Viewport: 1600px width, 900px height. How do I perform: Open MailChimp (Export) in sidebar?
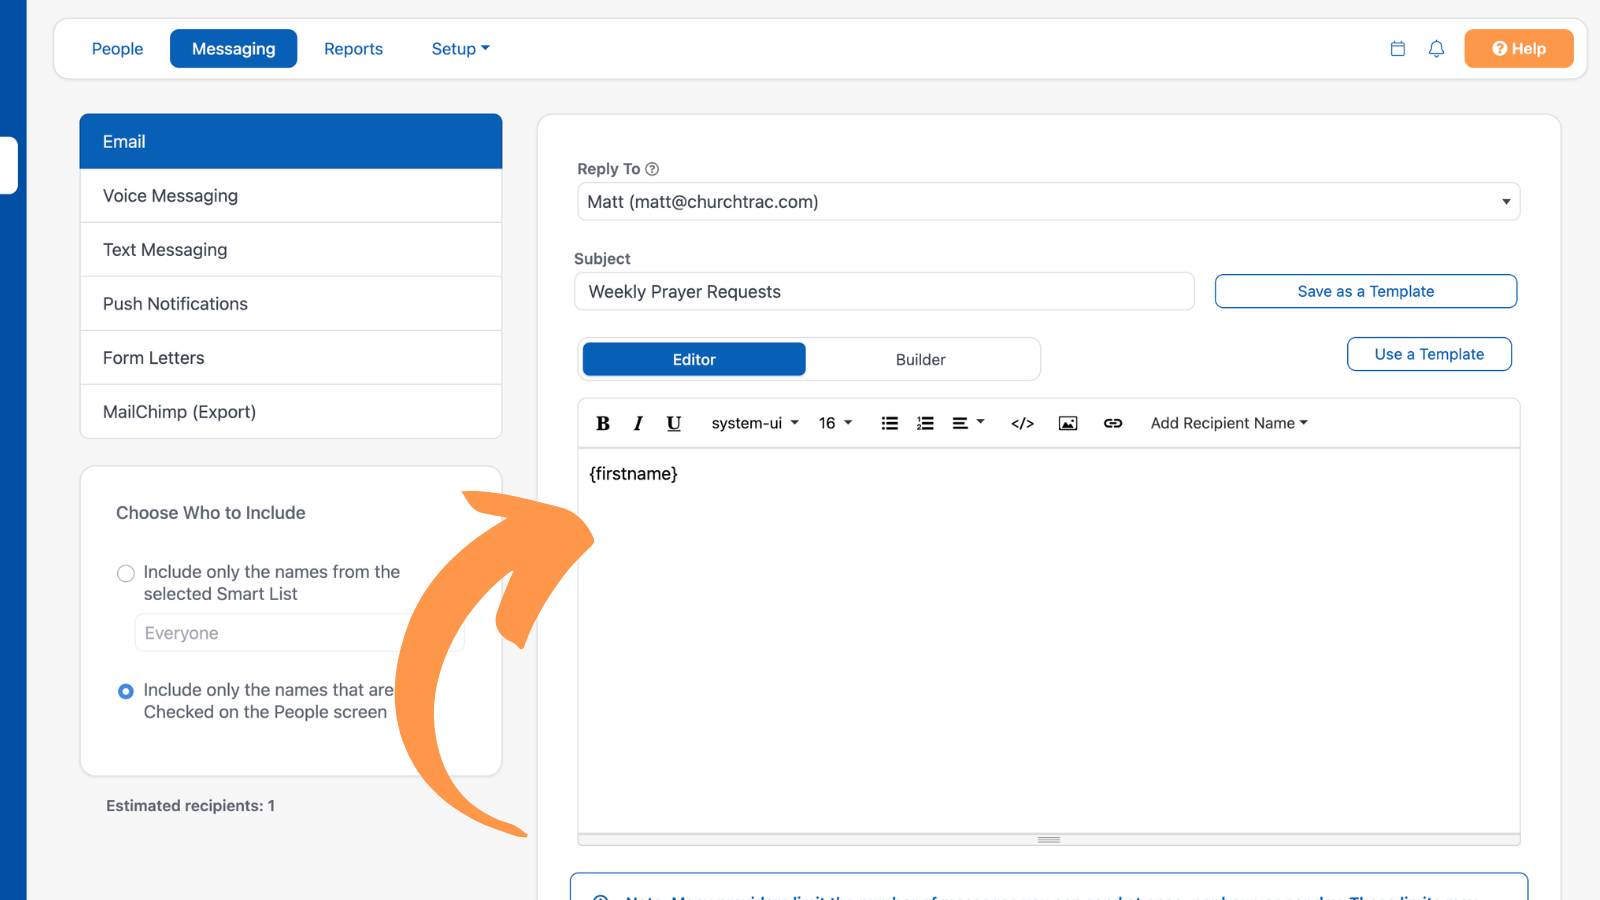click(x=291, y=412)
